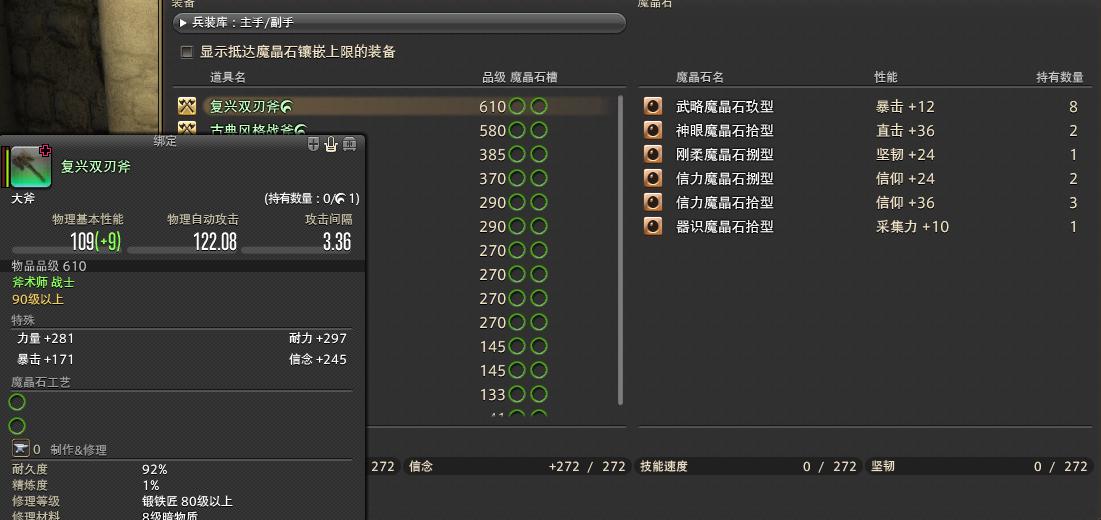Click the first materia slot of the 133 row

click(517, 394)
